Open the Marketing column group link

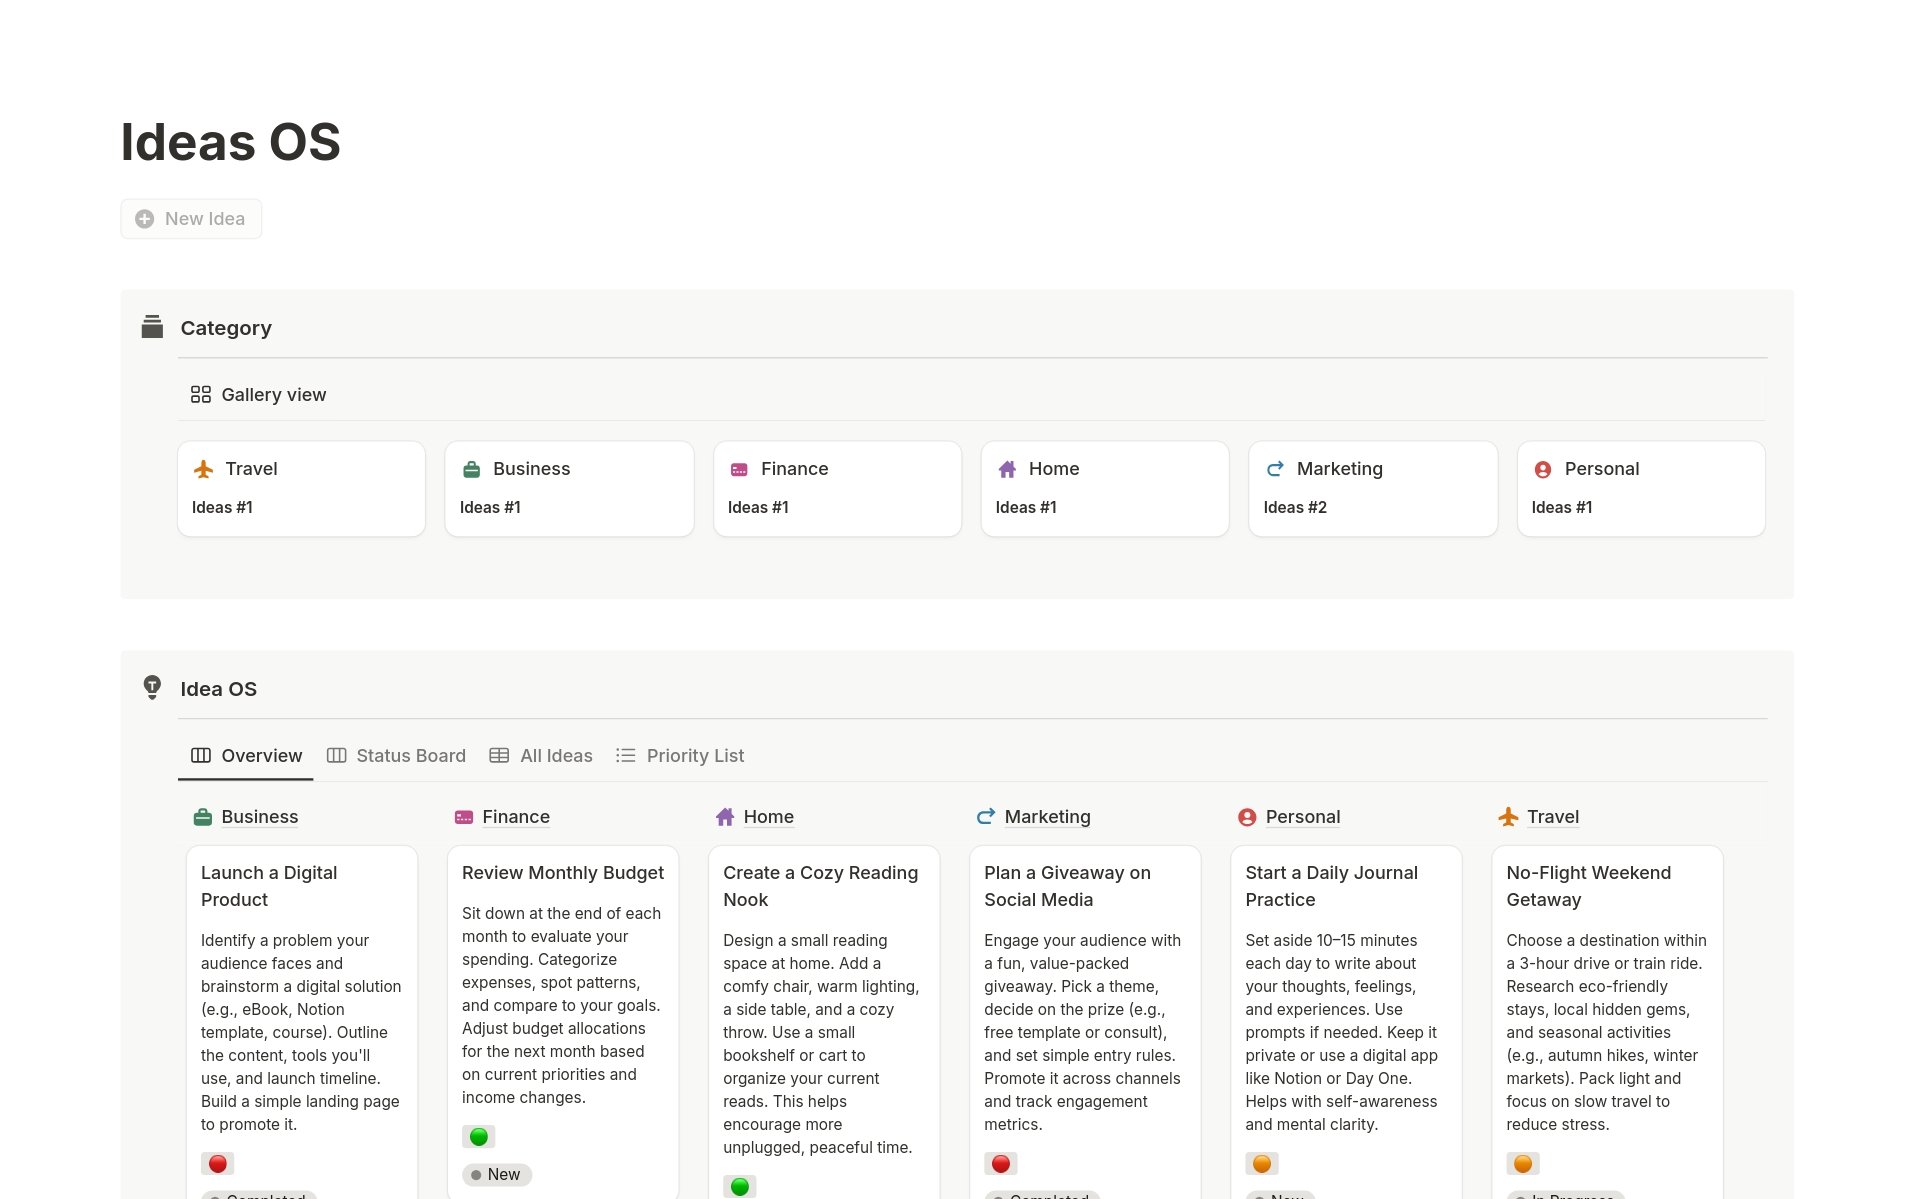[x=1048, y=817]
